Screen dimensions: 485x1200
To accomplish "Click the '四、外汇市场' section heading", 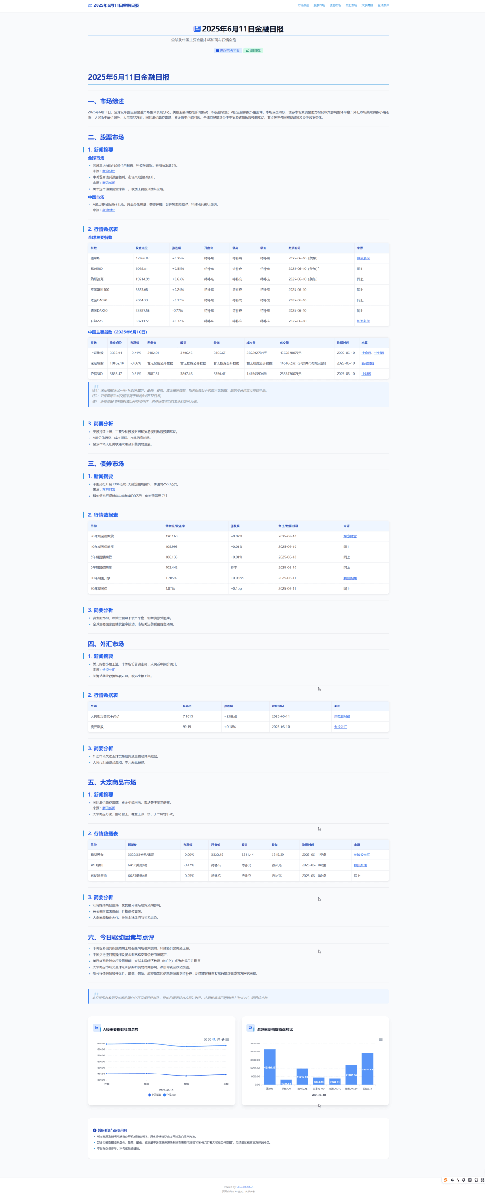I will click(x=105, y=643).
